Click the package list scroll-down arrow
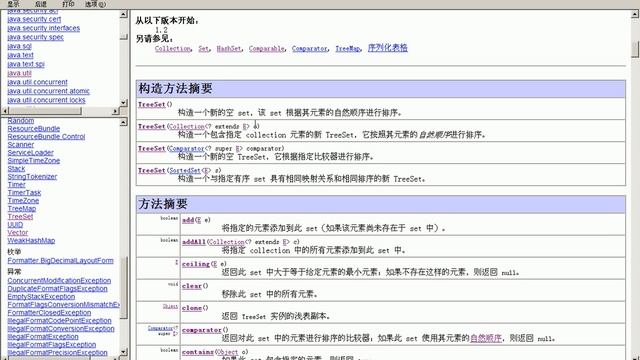The width and height of the screenshot is (640, 360). (x=124, y=103)
